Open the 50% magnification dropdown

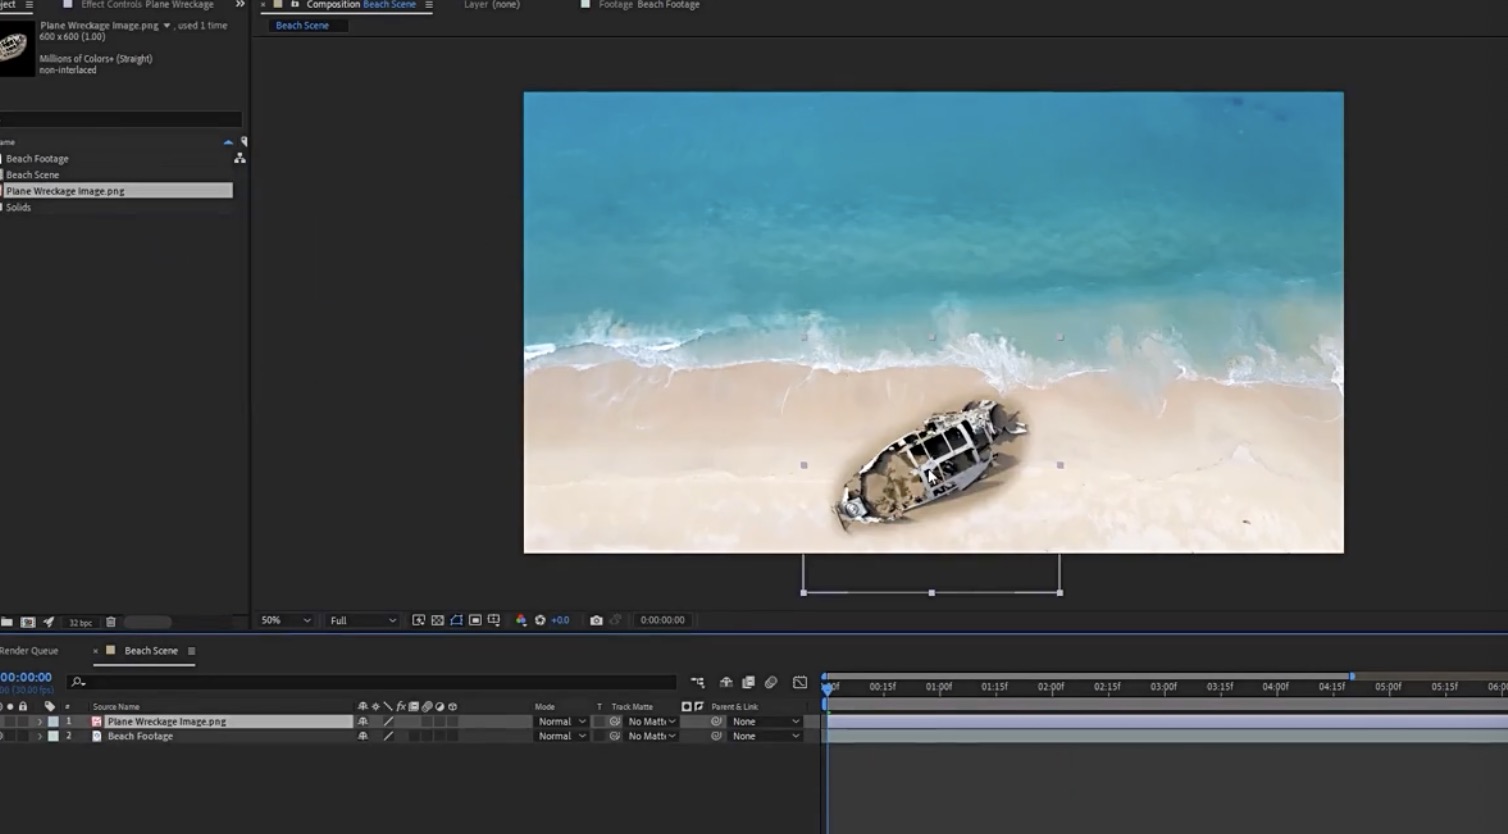coord(285,620)
